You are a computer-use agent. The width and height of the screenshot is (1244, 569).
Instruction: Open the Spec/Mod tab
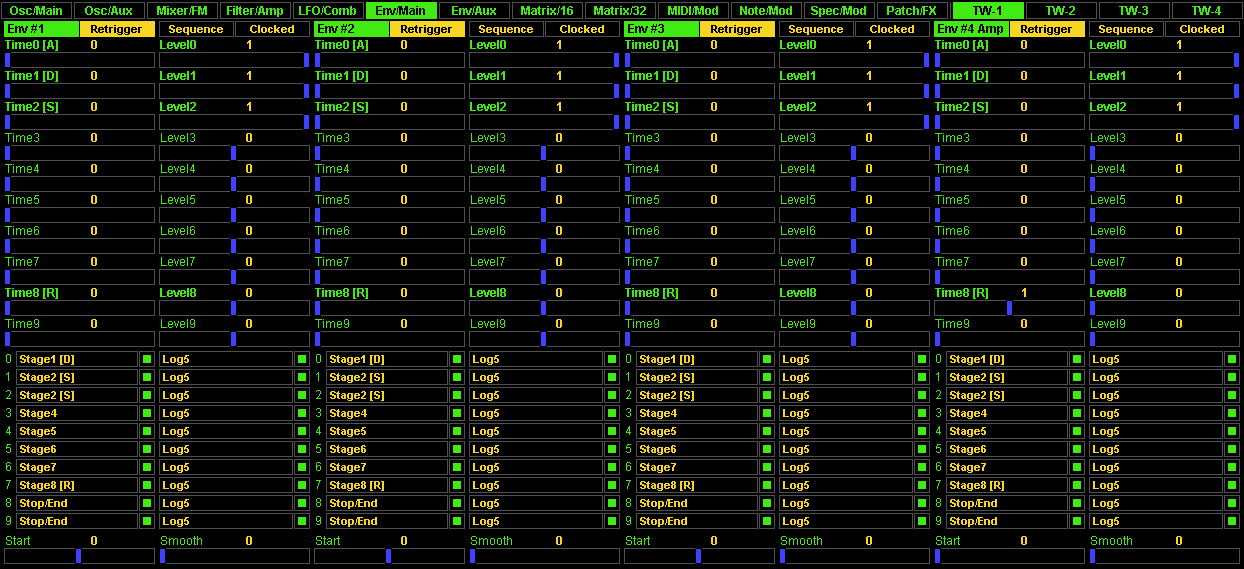tap(839, 10)
